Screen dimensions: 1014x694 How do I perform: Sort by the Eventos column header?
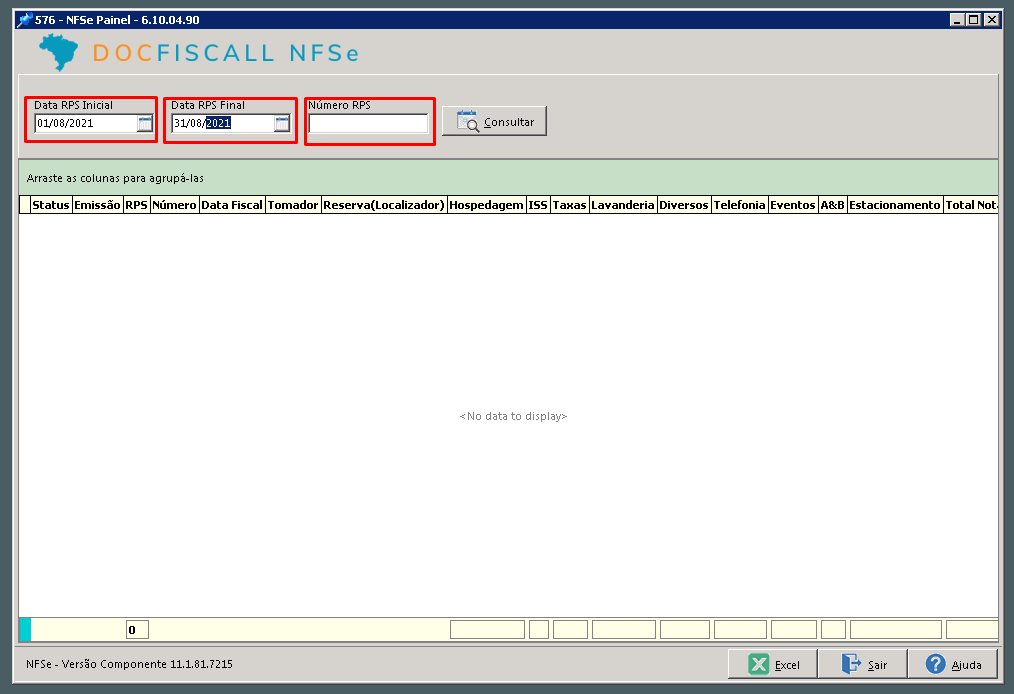(x=793, y=205)
